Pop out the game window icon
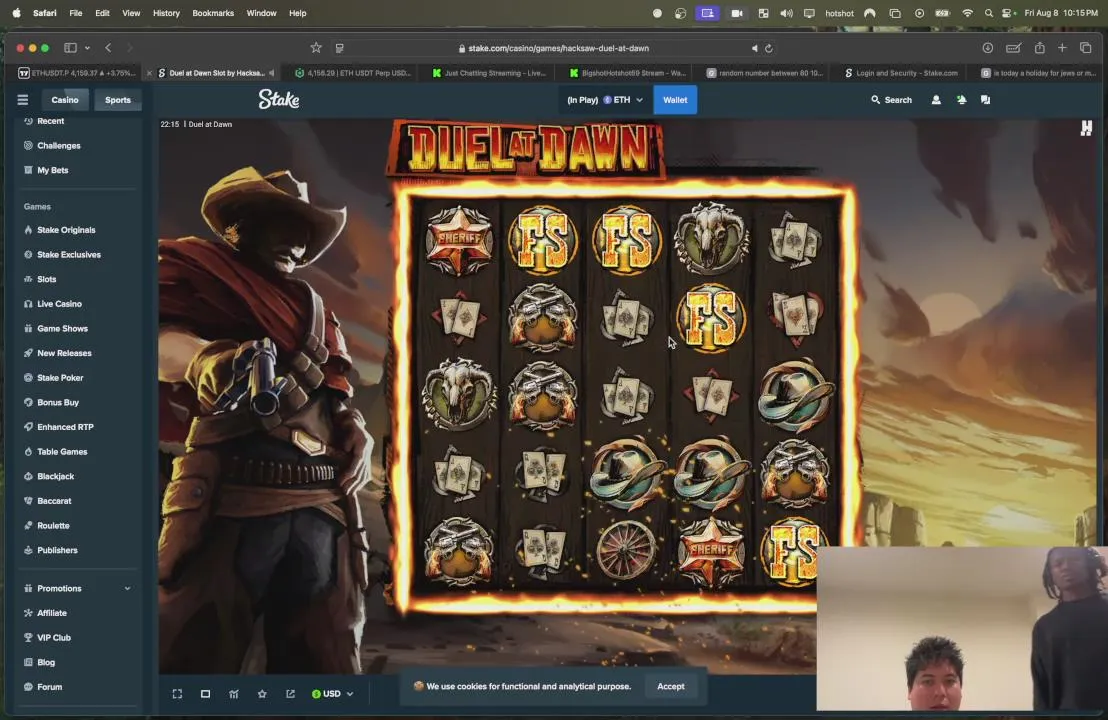 click(290, 694)
